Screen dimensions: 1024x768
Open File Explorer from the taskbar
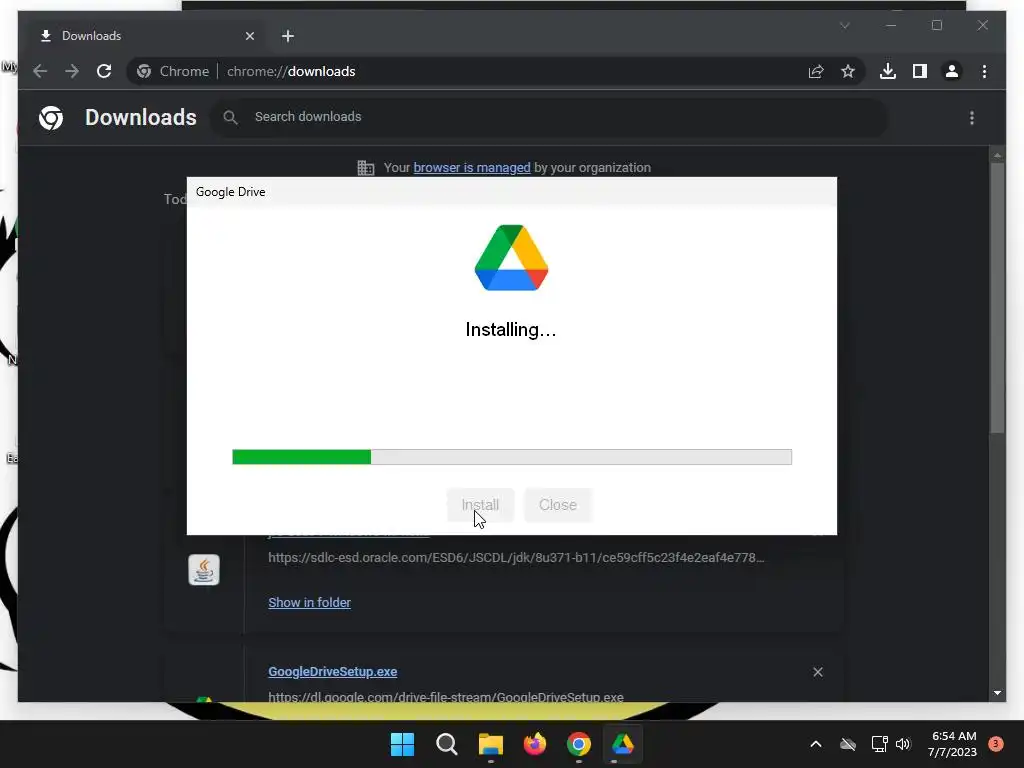tap(490, 744)
